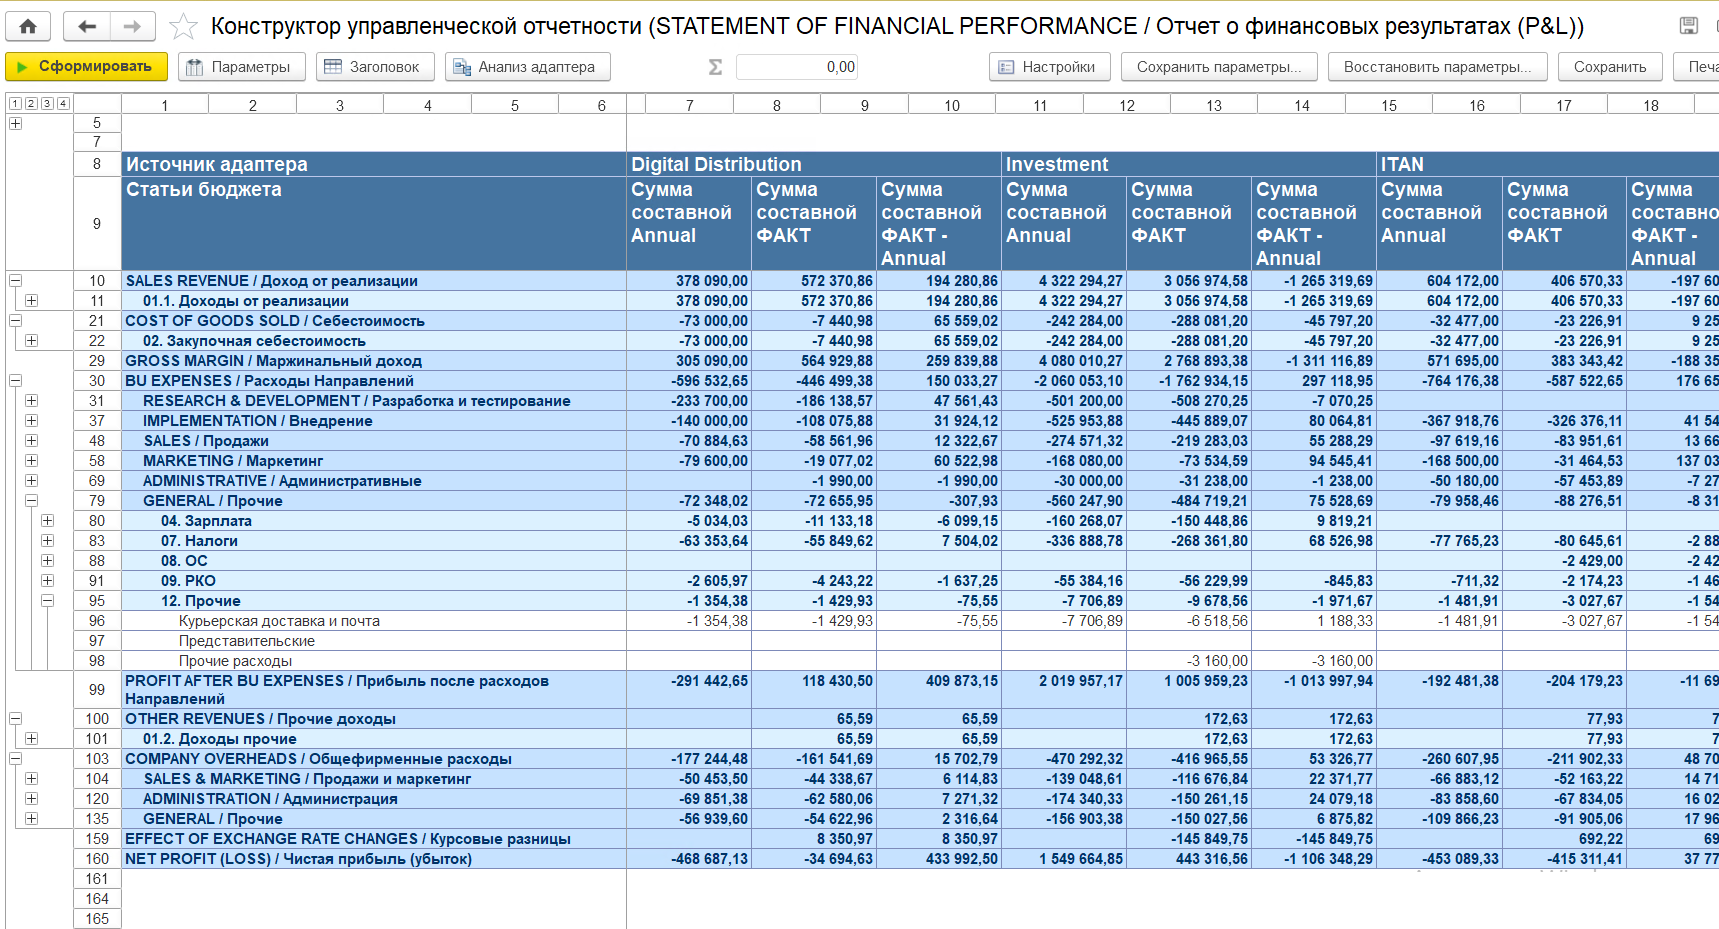Select grouping level 3 button
This screenshot has width=1719, height=929.
(x=47, y=103)
